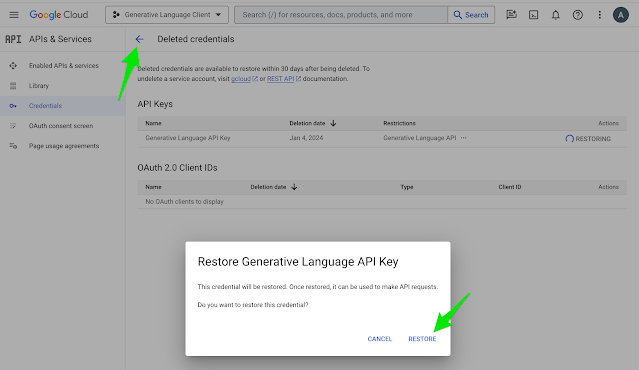Image resolution: width=639 pixels, height=370 pixels.
Task: Sort OAuth clients by Deletion date
Action: [x=274, y=187]
